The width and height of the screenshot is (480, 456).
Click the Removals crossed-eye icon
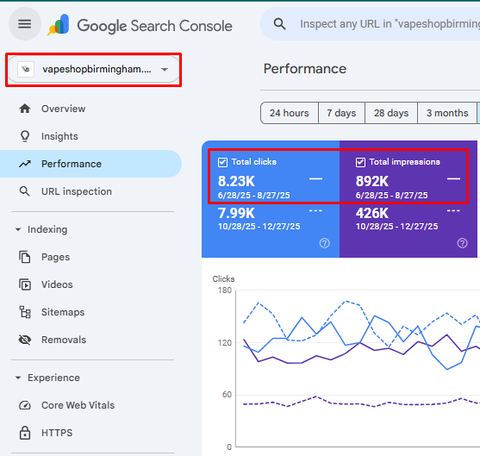pos(25,340)
